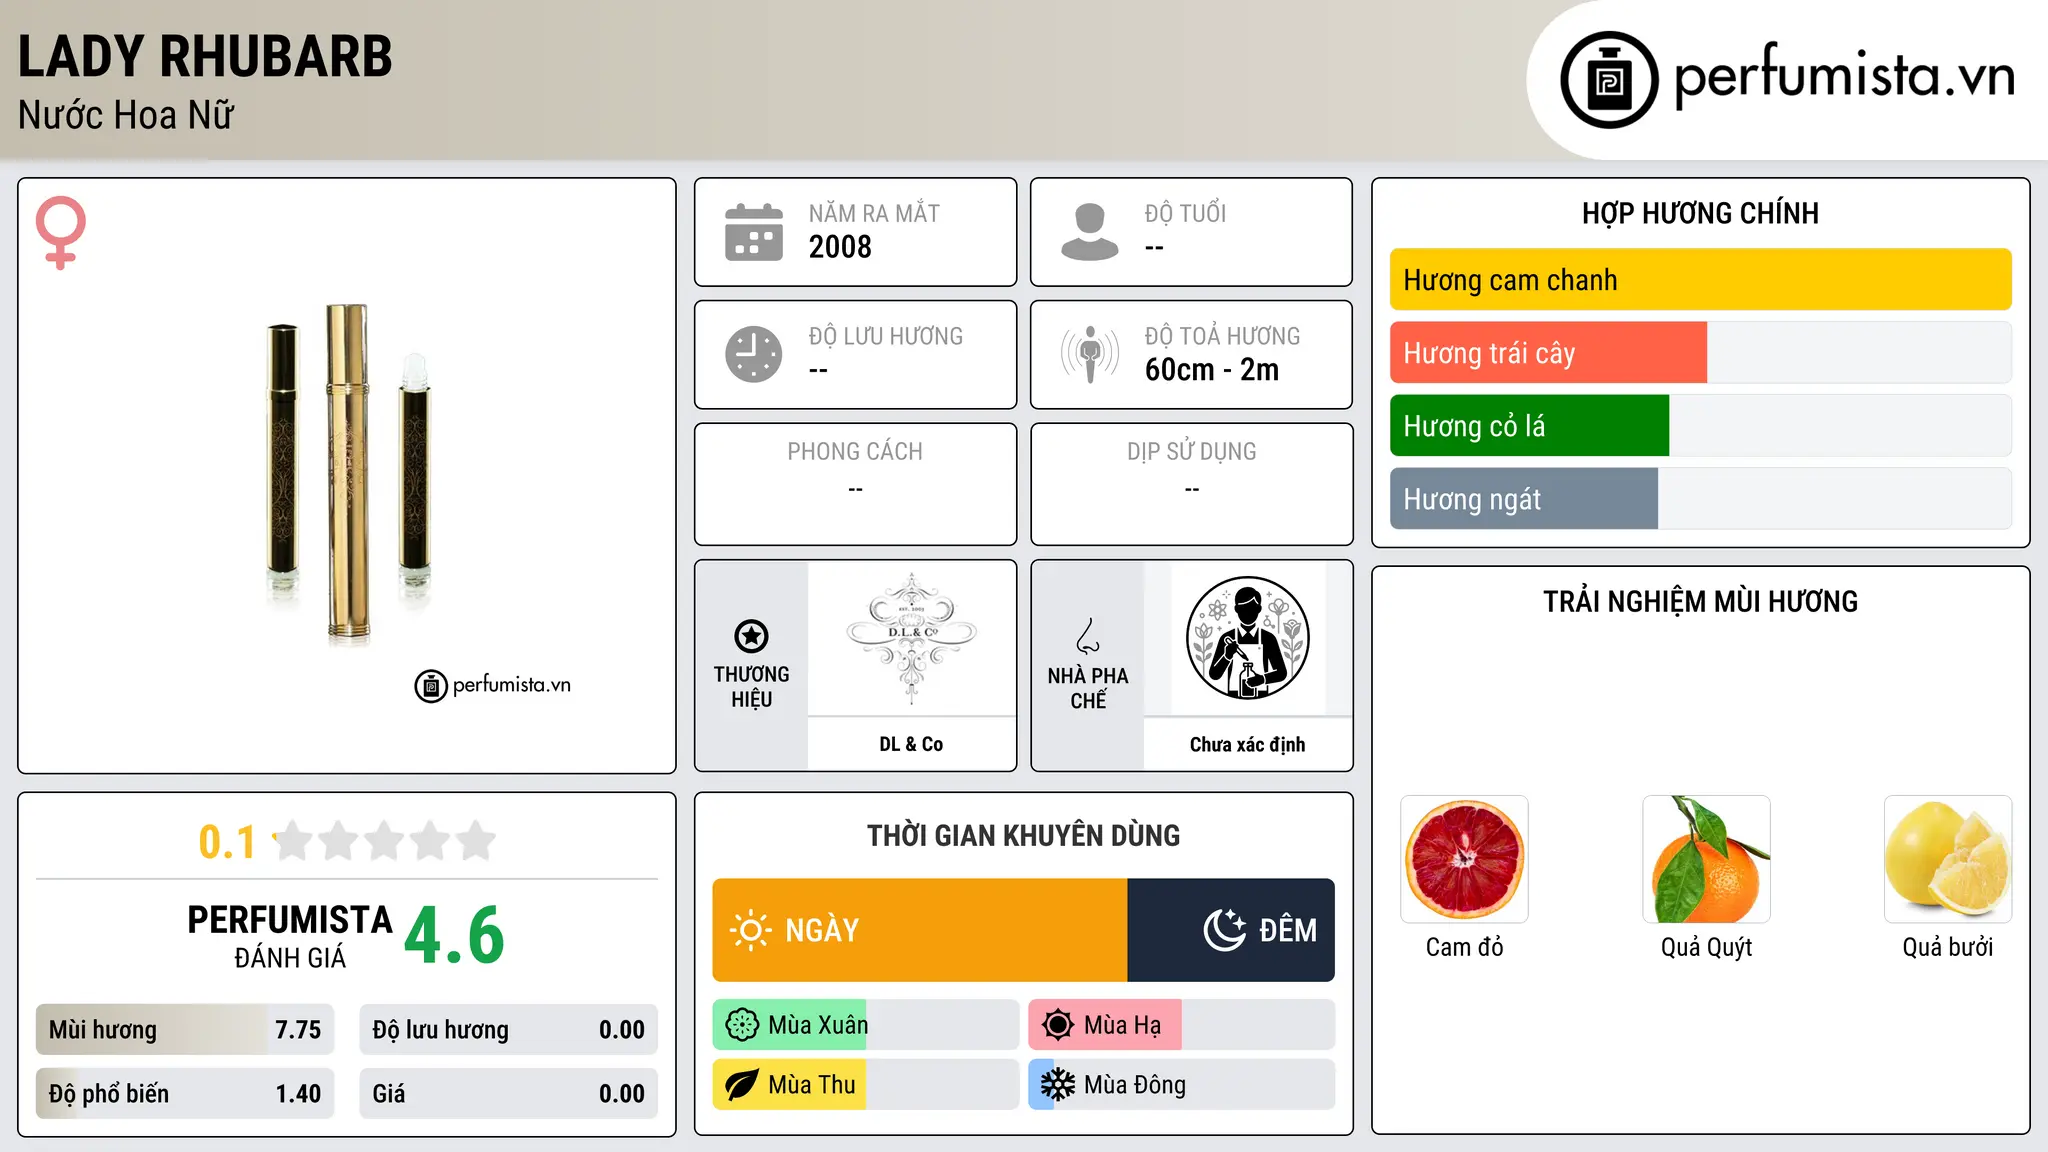Click the small perfumista.vn watermark logo on product image
This screenshot has height=1152, width=2048.
(x=493, y=686)
